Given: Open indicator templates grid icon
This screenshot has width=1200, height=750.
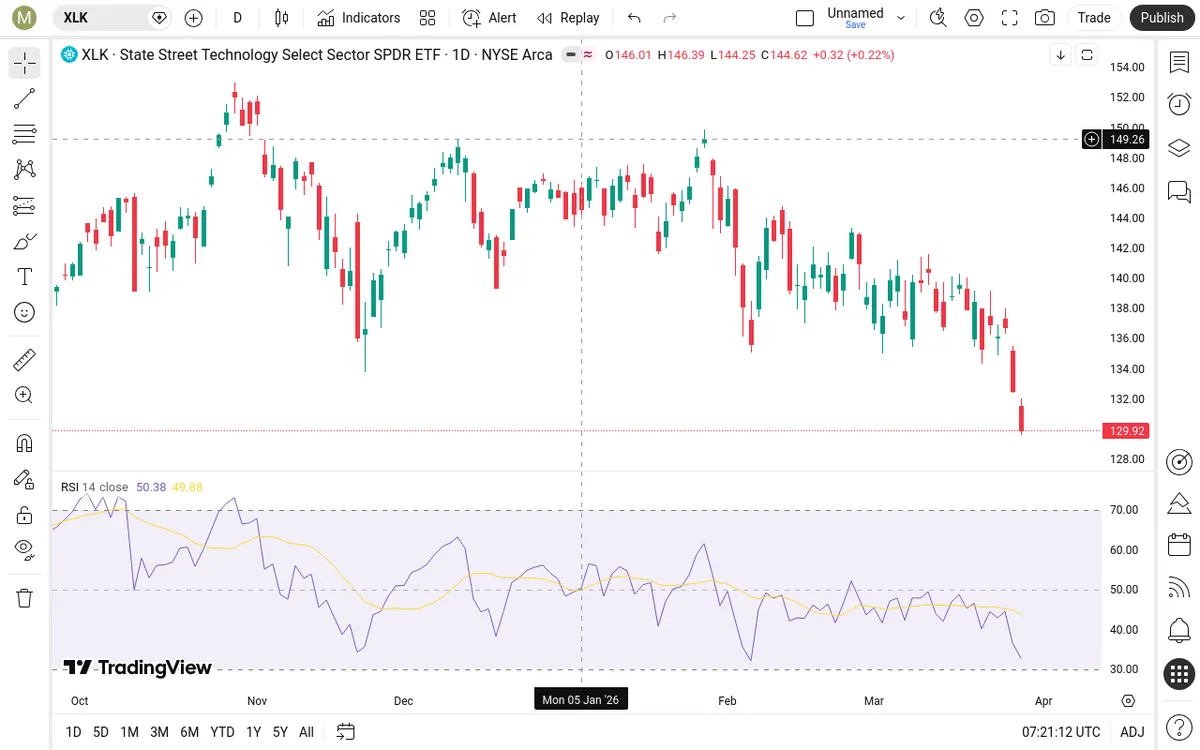Looking at the screenshot, I should (x=428, y=17).
